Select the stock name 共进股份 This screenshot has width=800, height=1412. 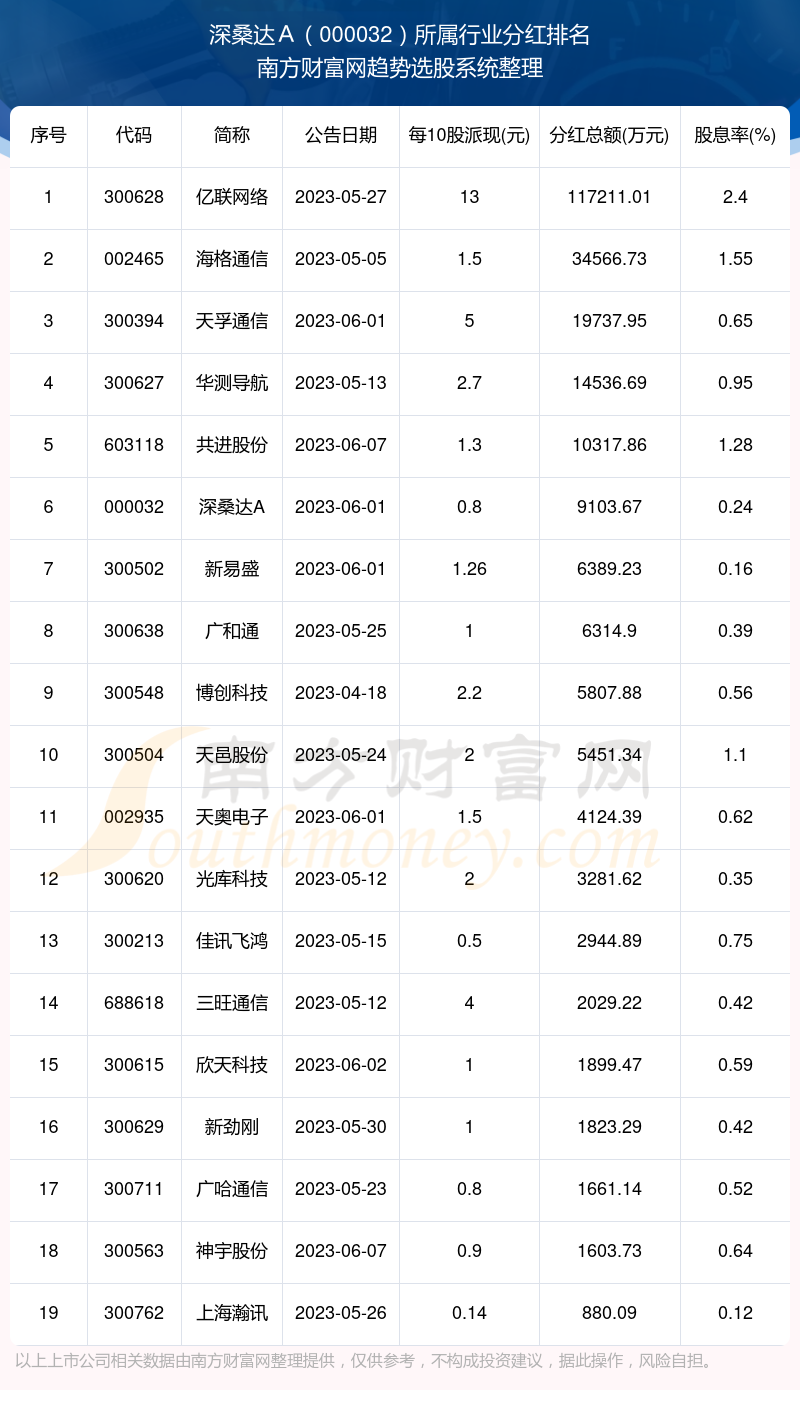[x=232, y=445]
